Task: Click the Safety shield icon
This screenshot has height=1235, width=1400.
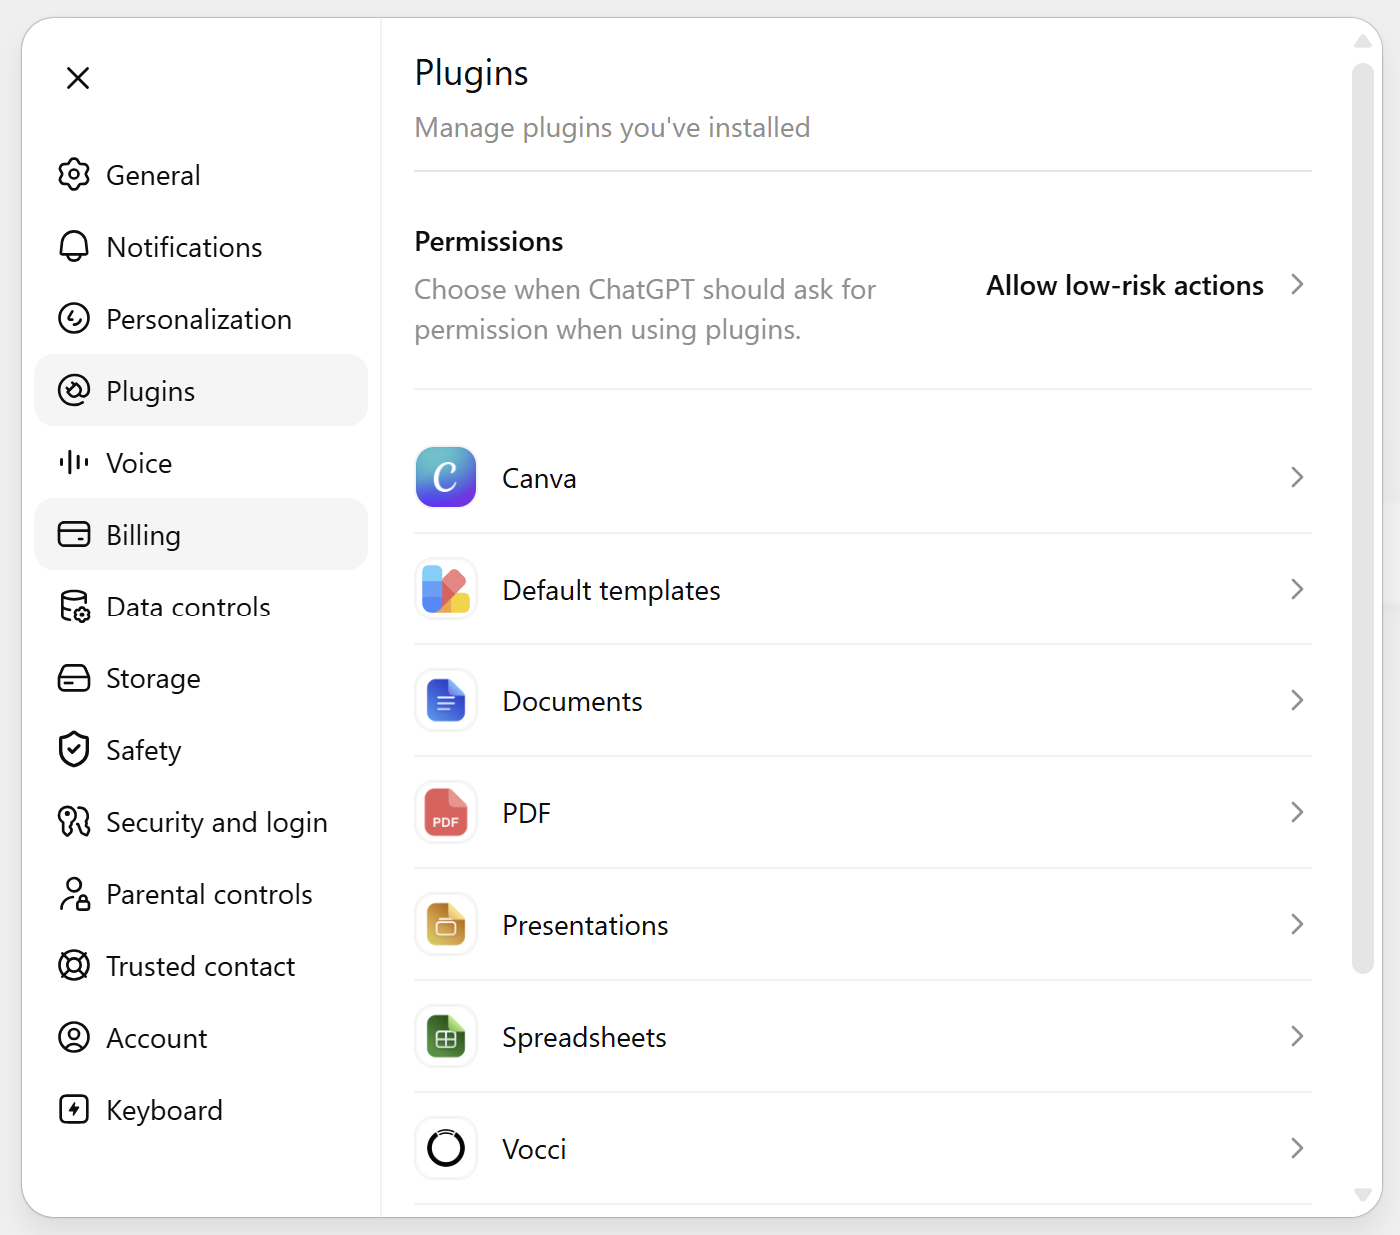Action: click(x=74, y=750)
